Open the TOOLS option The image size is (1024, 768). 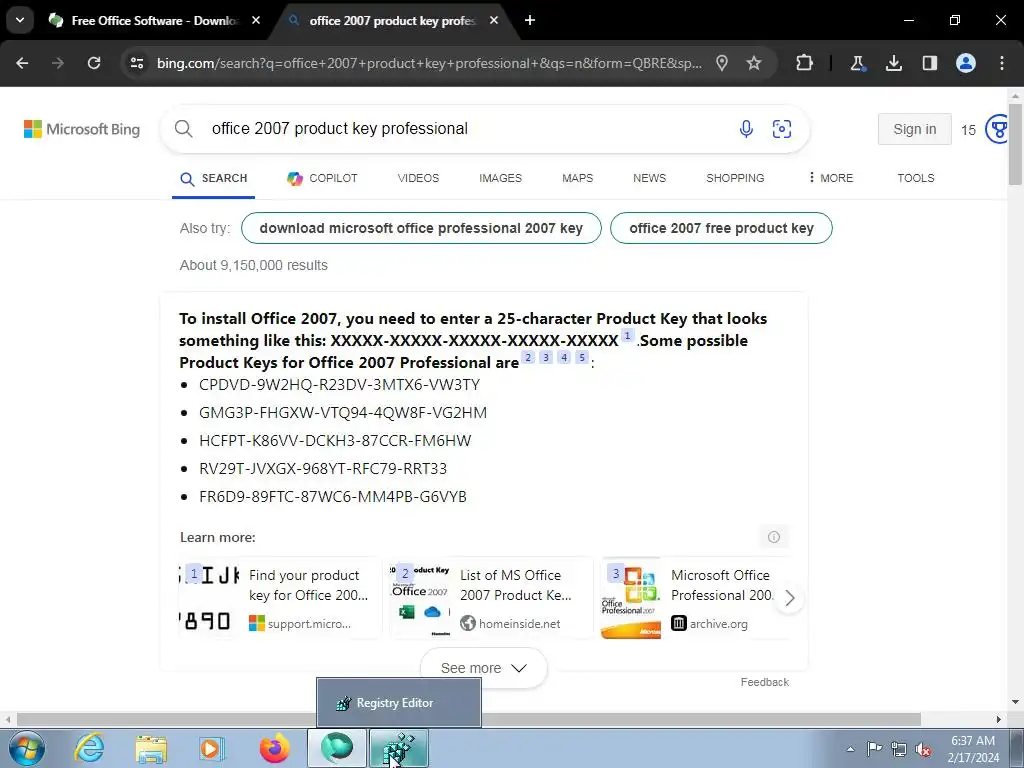[916, 178]
